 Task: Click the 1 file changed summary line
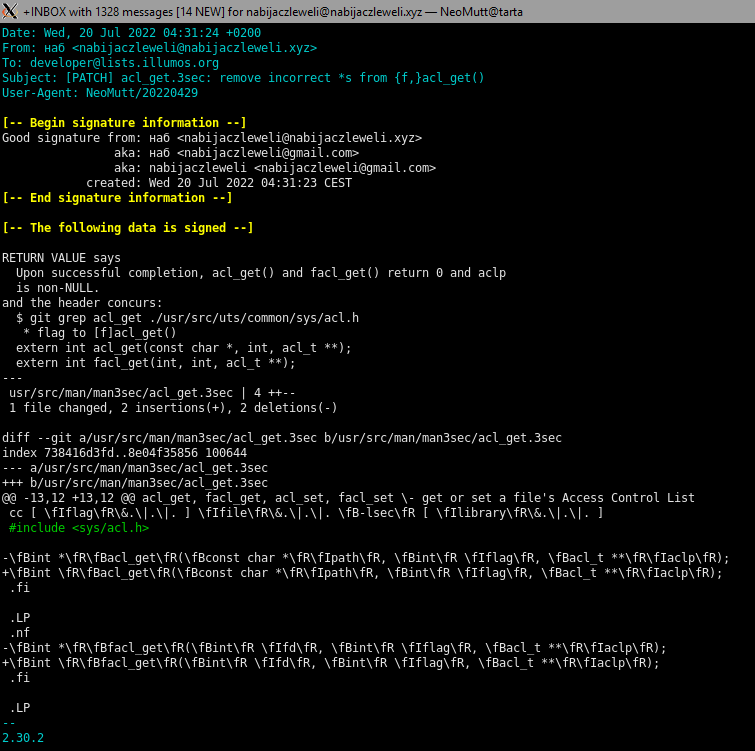(x=173, y=408)
